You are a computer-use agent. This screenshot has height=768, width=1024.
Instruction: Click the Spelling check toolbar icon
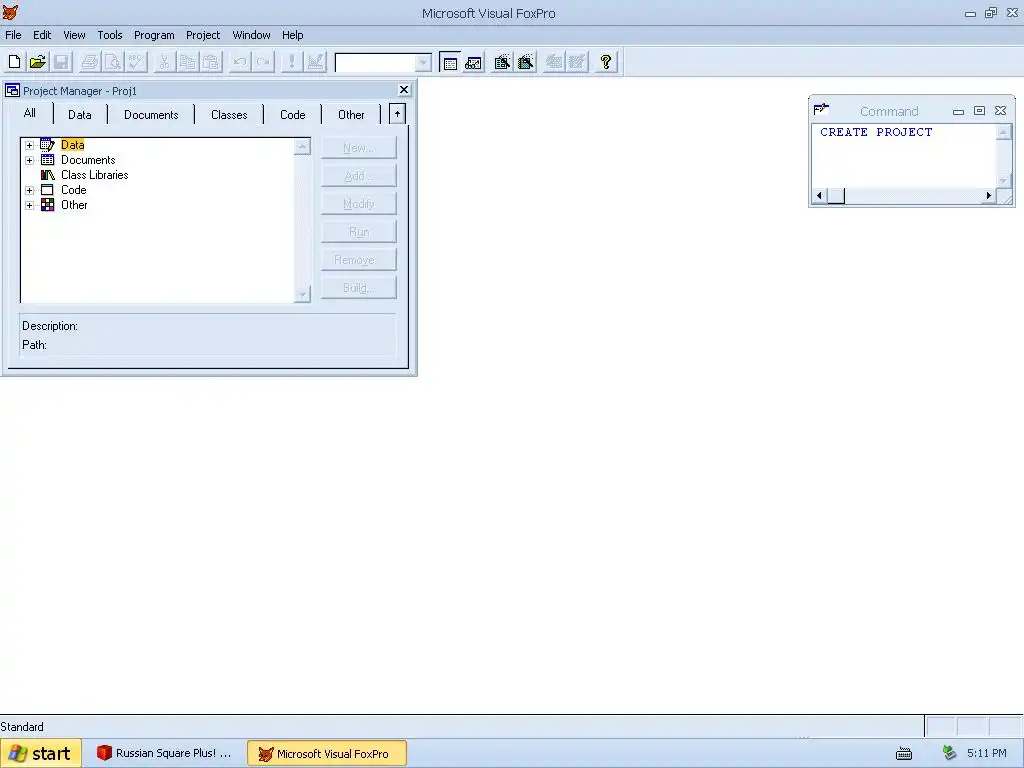tap(136, 62)
